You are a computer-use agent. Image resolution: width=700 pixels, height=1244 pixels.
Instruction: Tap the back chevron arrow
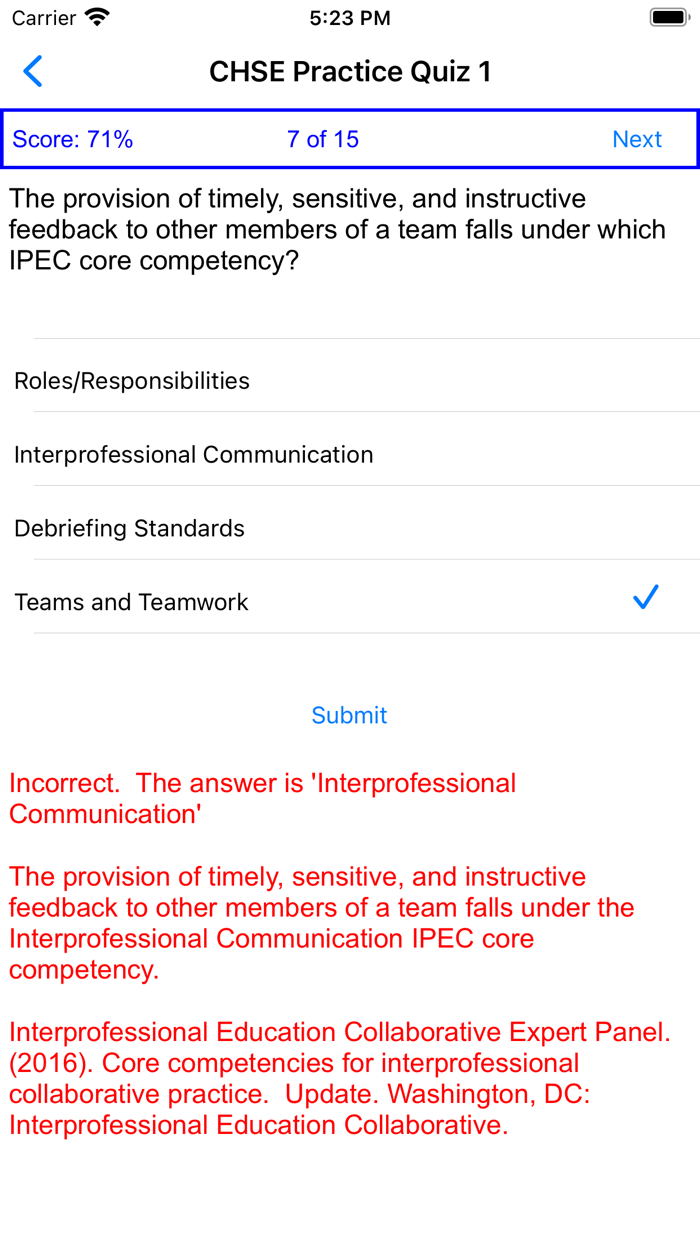coord(33,72)
